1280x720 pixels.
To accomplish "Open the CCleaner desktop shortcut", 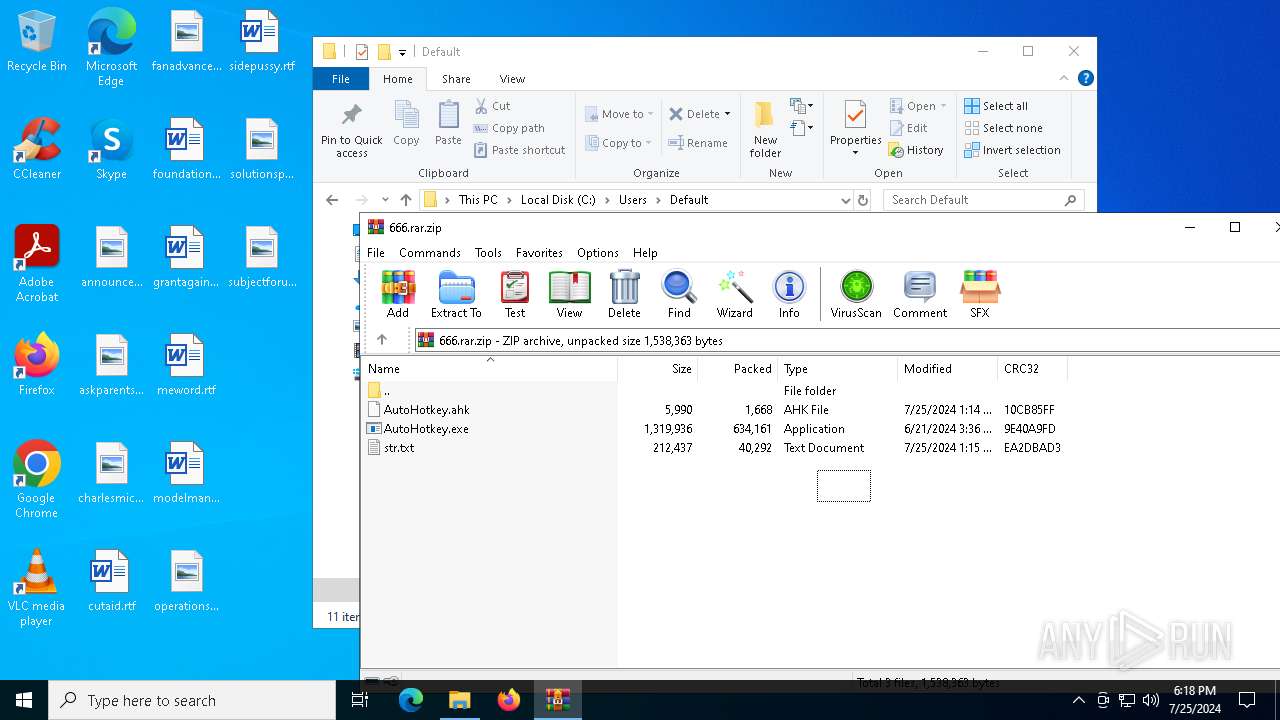I will pyautogui.click(x=37, y=149).
